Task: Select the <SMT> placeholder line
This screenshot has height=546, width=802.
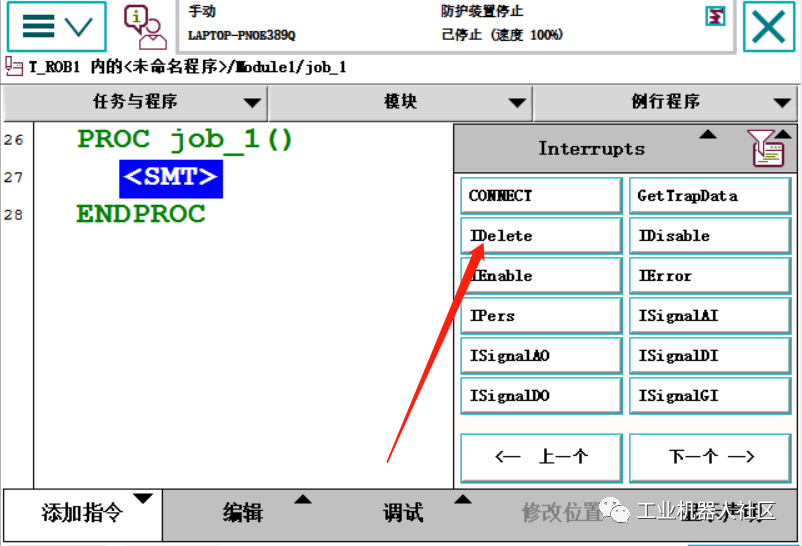Action: click(171, 179)
